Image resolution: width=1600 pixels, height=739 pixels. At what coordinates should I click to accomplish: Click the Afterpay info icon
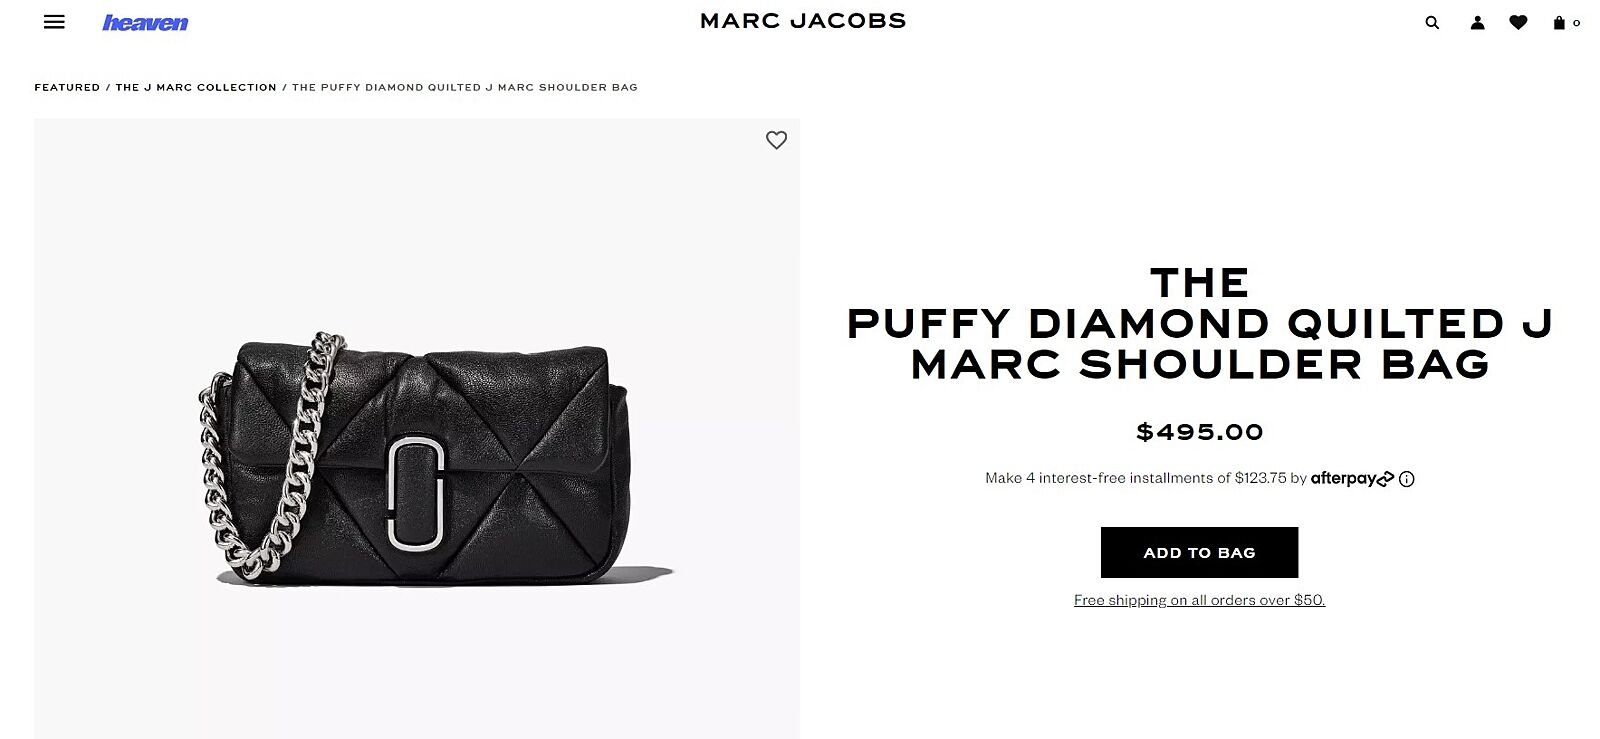point(1406,479)
